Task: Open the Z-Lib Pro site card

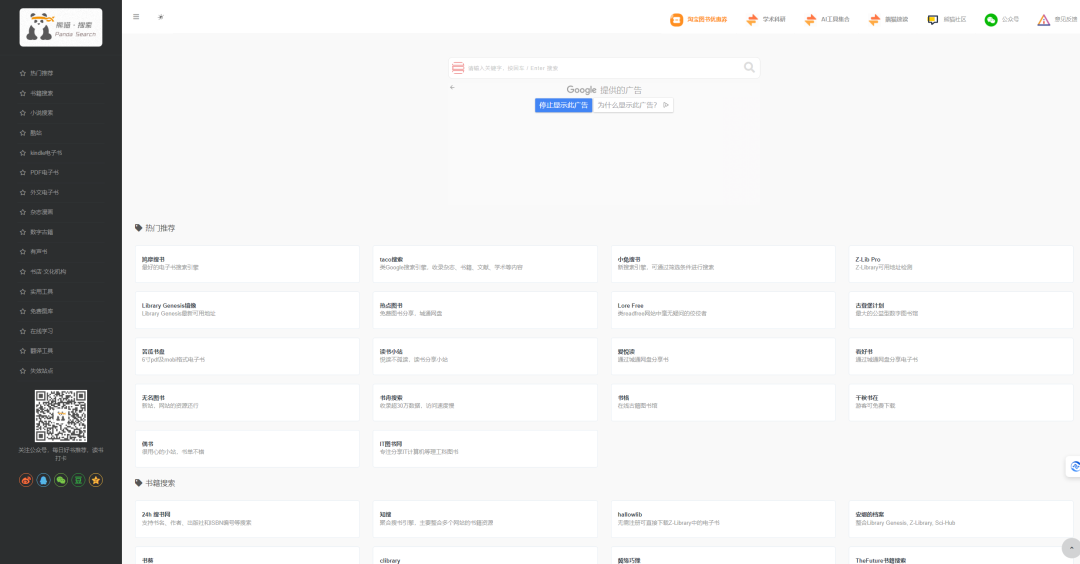Action: pos(960,264)
